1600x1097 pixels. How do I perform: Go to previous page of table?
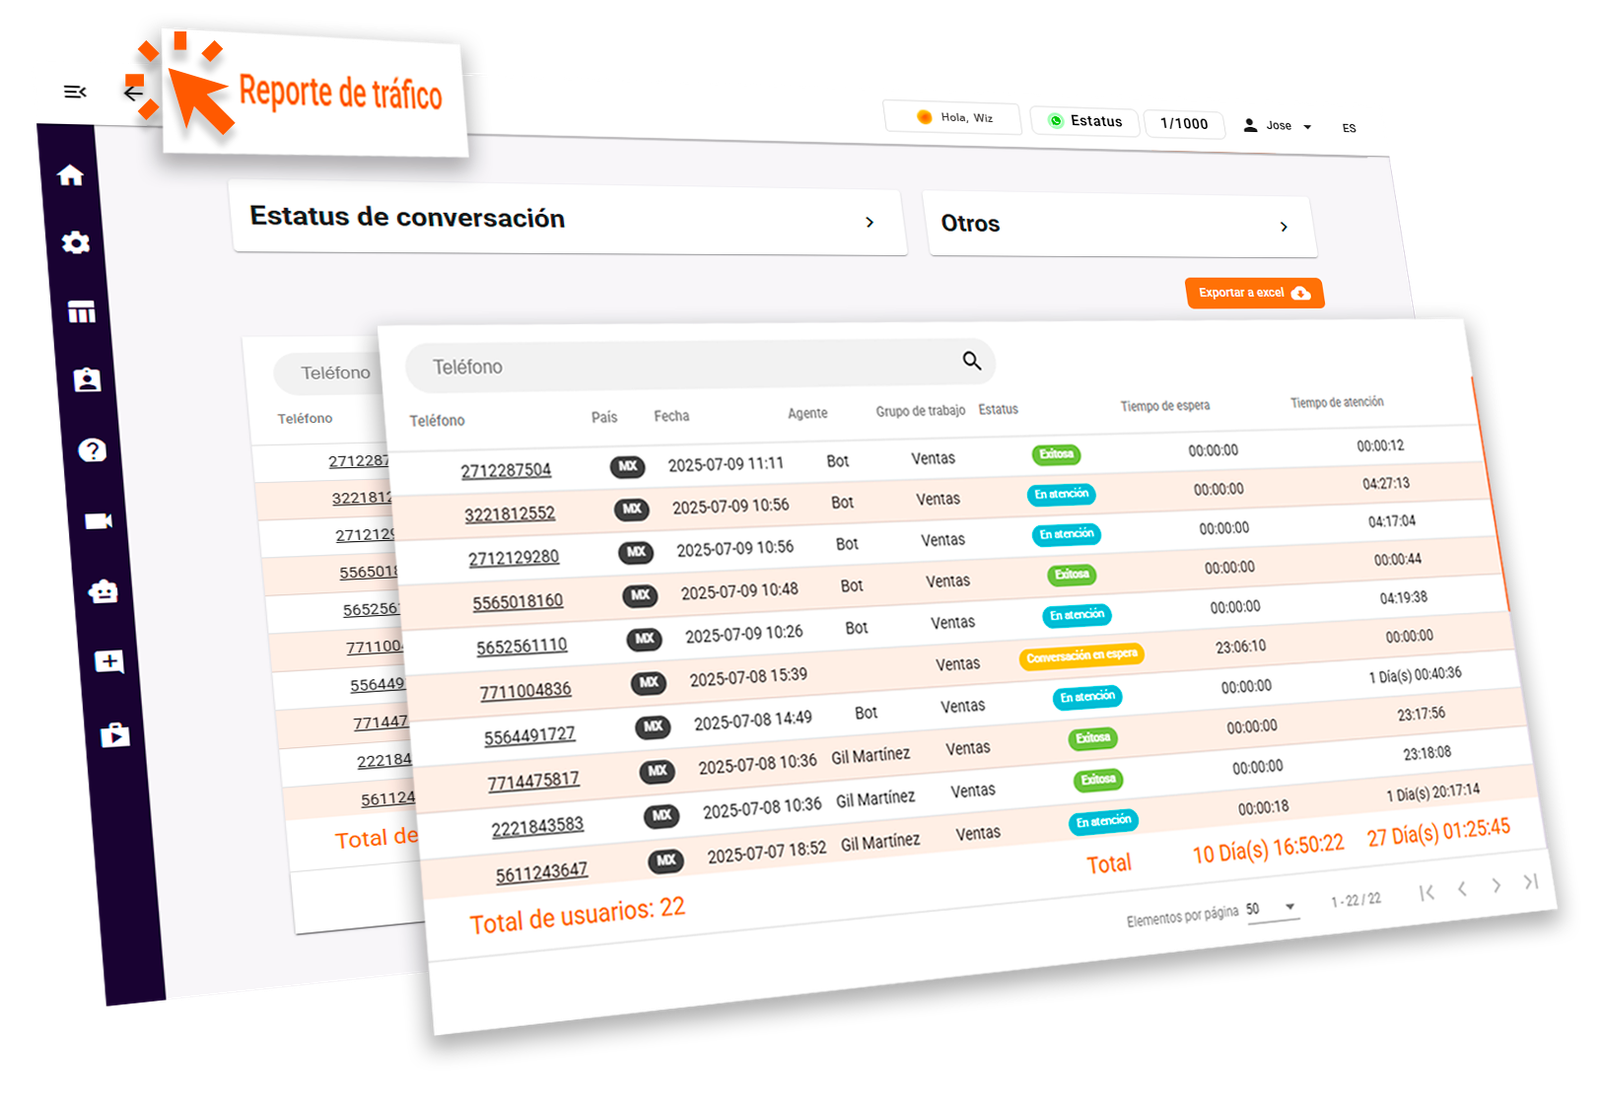(1462, 888)
